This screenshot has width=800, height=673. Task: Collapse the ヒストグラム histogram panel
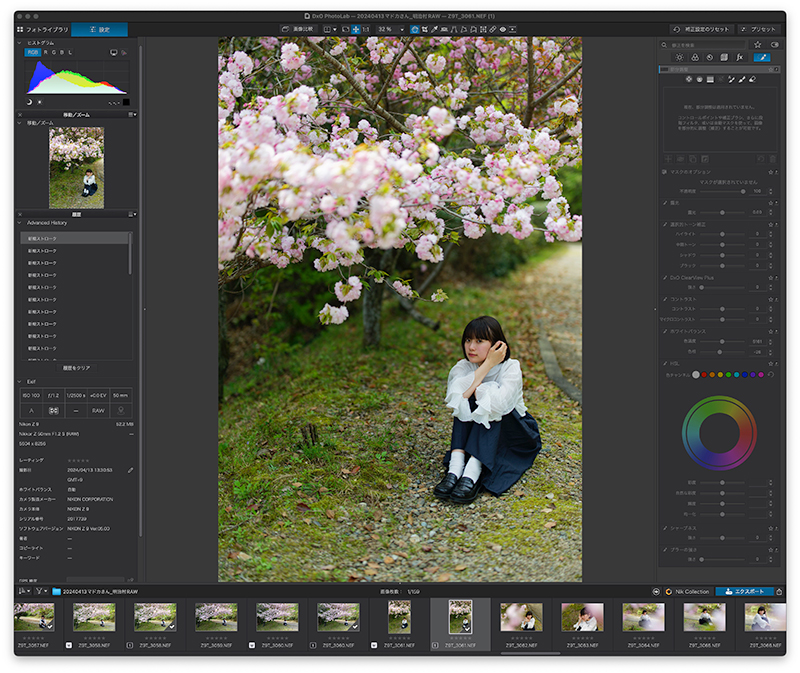tap(19, 43)
